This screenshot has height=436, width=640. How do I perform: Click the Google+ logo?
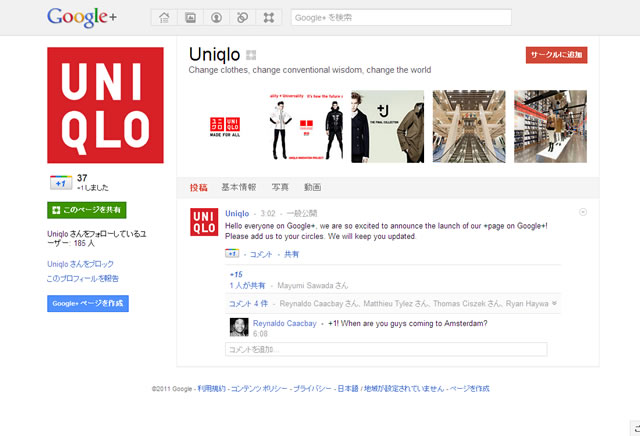pyautogui.click(x=82, y=17)
